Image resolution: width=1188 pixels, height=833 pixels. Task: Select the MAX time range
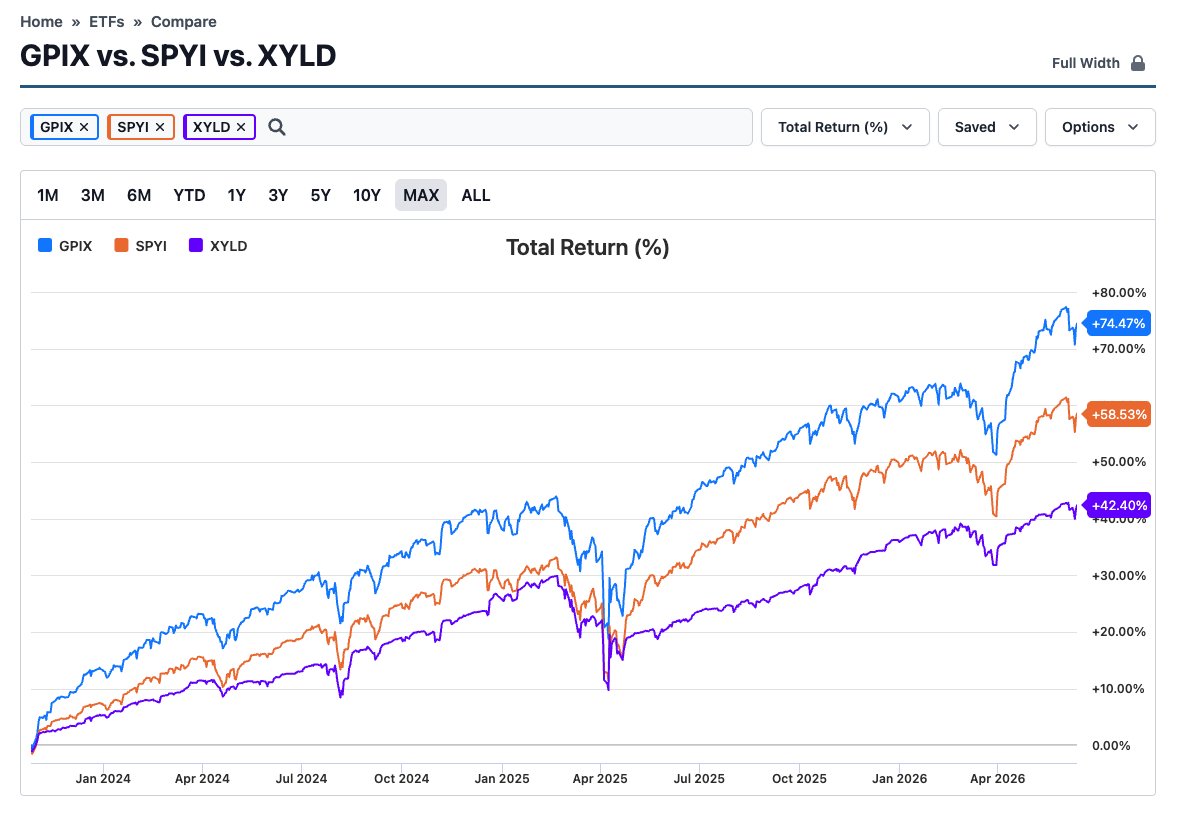420,196
